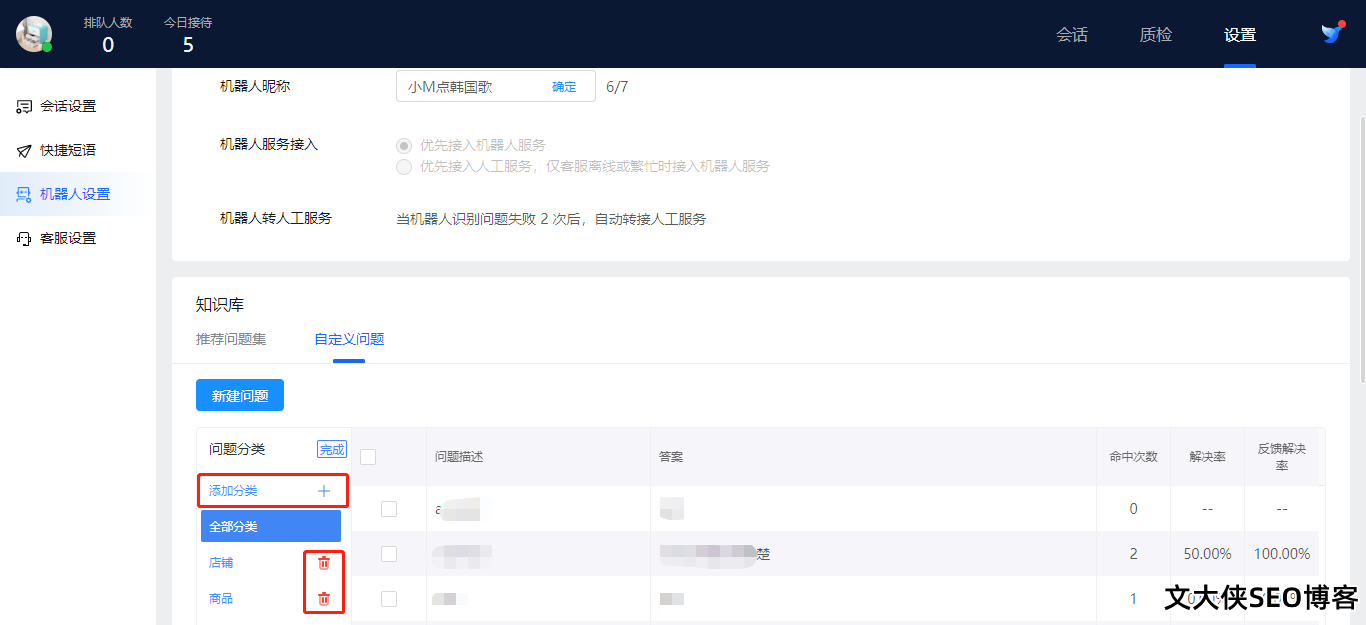1366x625 pixels.
Task: Open hit count link showing 1
Action: 1134,598
